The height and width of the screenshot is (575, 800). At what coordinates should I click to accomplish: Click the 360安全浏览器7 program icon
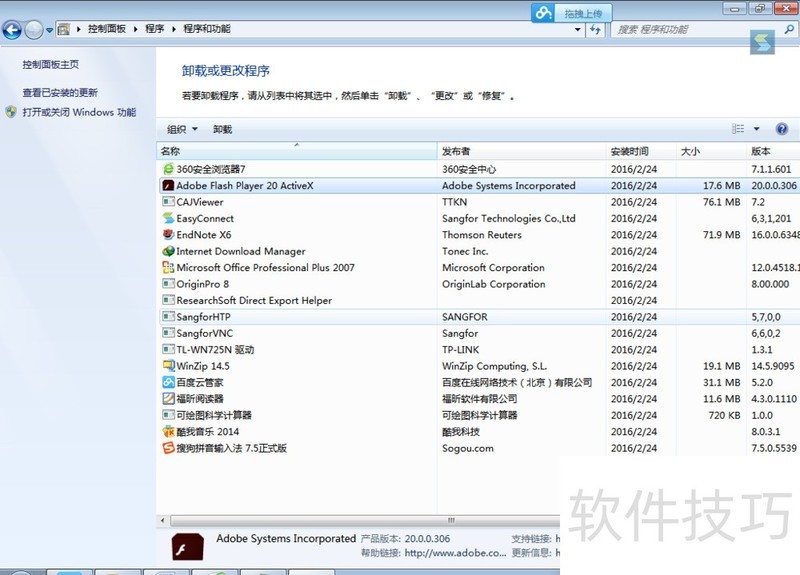168,169
